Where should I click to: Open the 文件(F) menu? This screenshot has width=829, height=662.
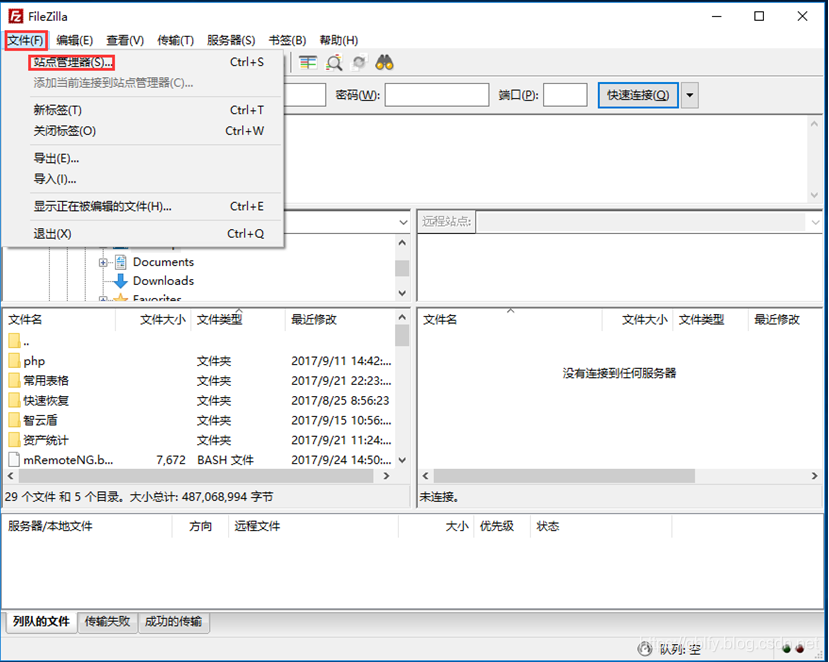pyautogui.click(x=25, y=40)
